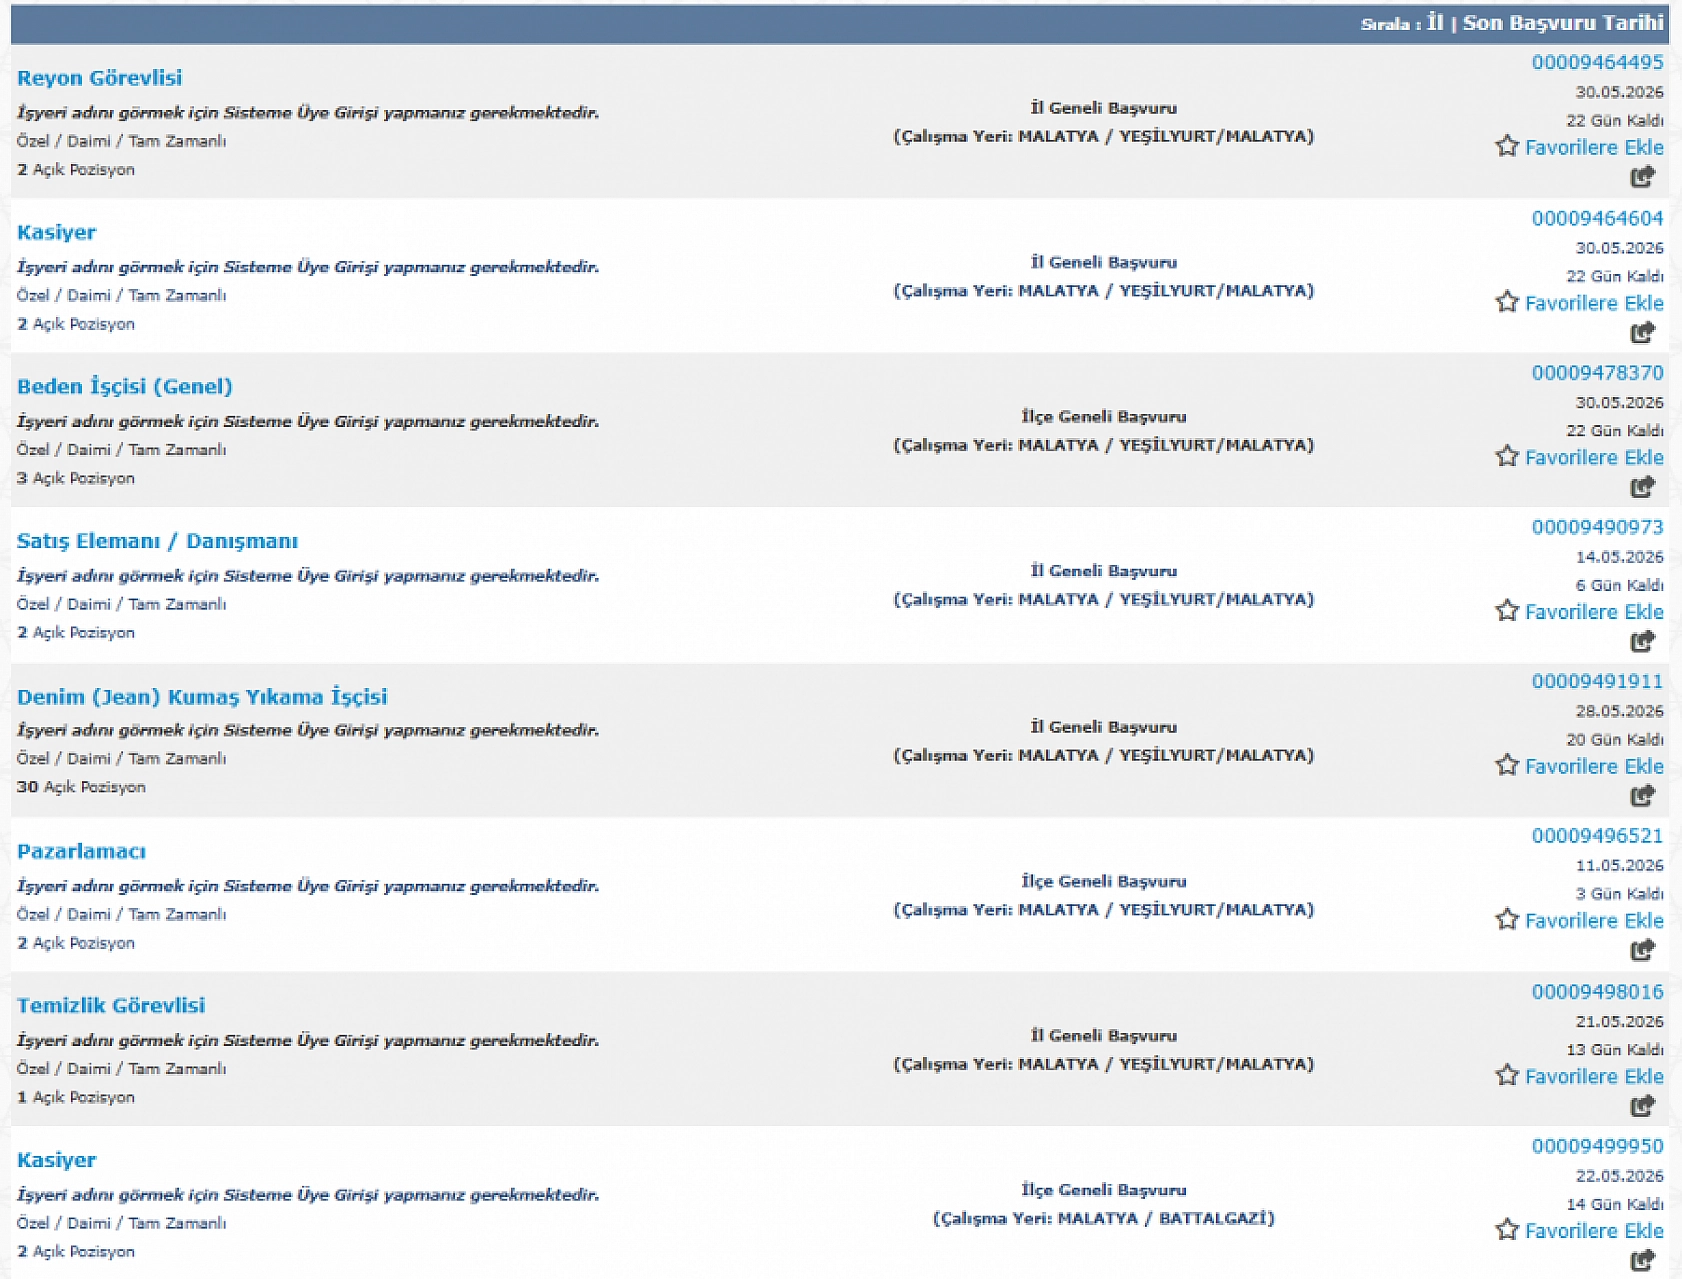This screenshot has width=1682, height=1279.
Task: Click share icon for listing 00009490973
Action: pyautogui.click(x=1643, y=641)
